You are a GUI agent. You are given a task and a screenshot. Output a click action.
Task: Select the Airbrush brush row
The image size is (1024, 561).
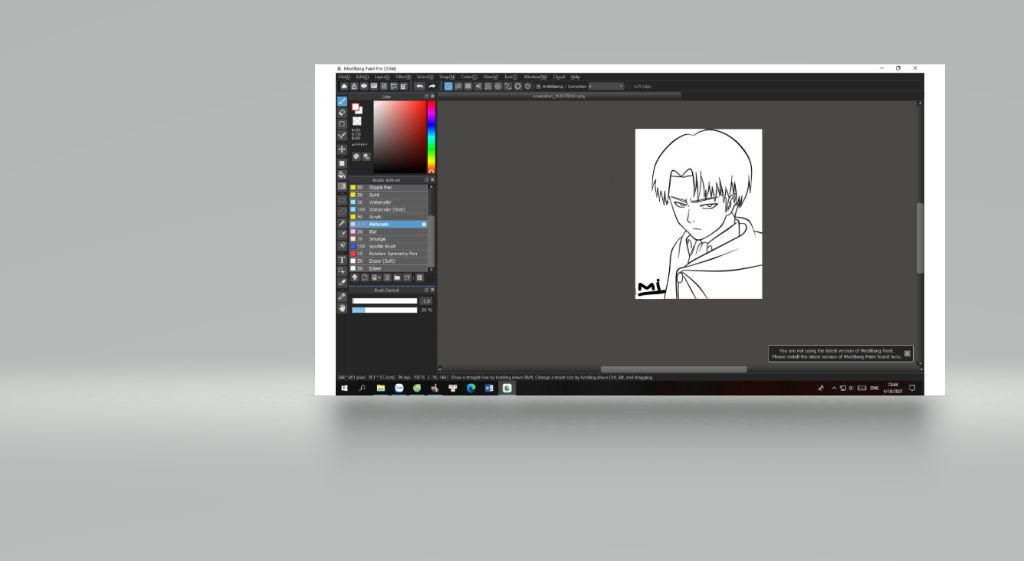[389, 224]
